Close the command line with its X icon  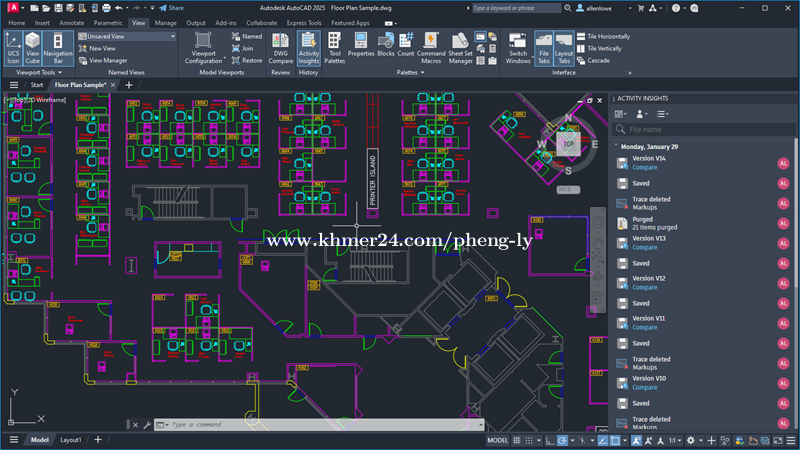[x=135, y=424]
